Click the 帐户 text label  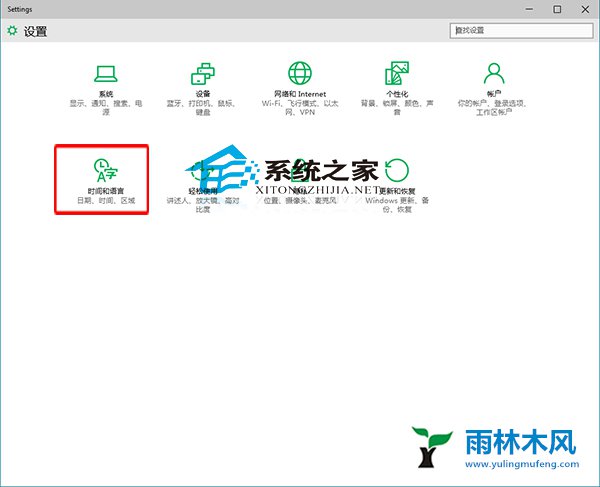(493, 93)
